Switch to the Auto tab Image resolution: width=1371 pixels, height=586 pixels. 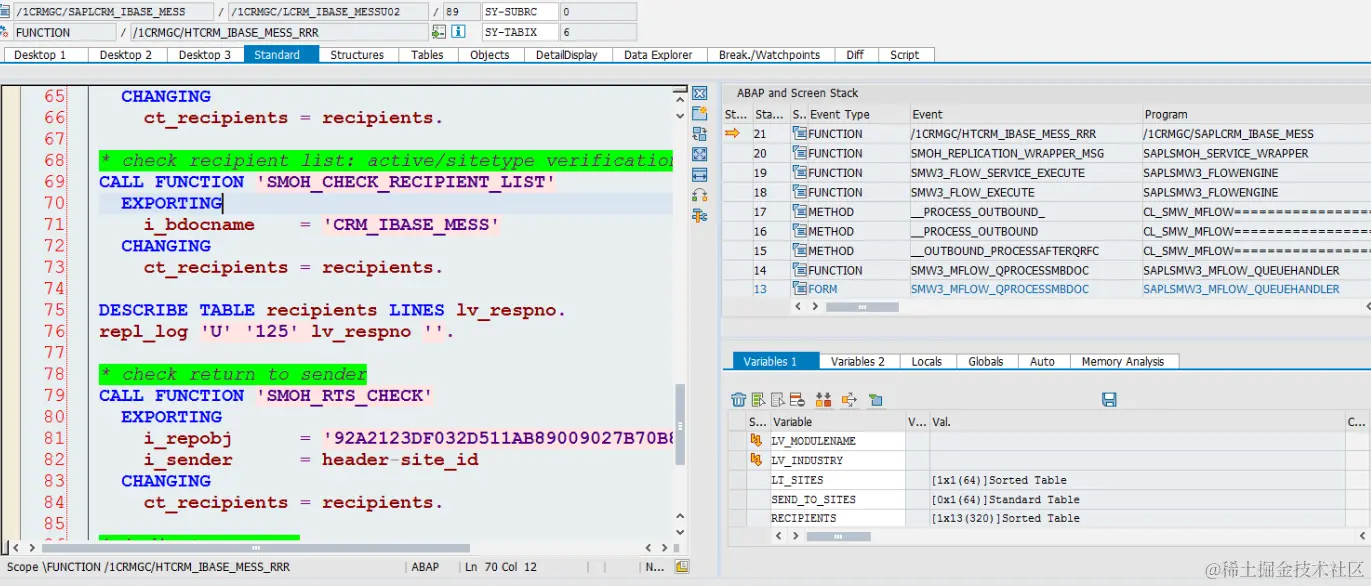tap(1042, 361)
